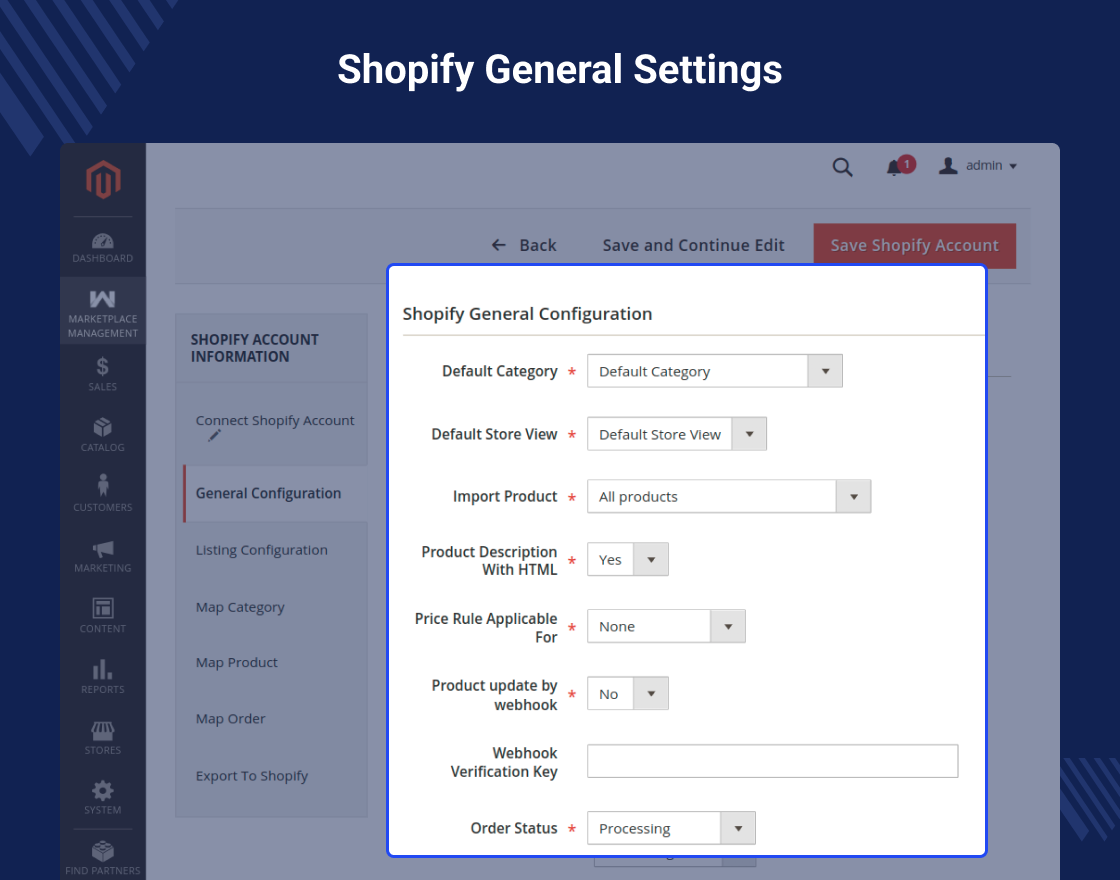Screen dimensions: 1120x880
Task: Click Save and Continue Edit
Action: (694, 245)
